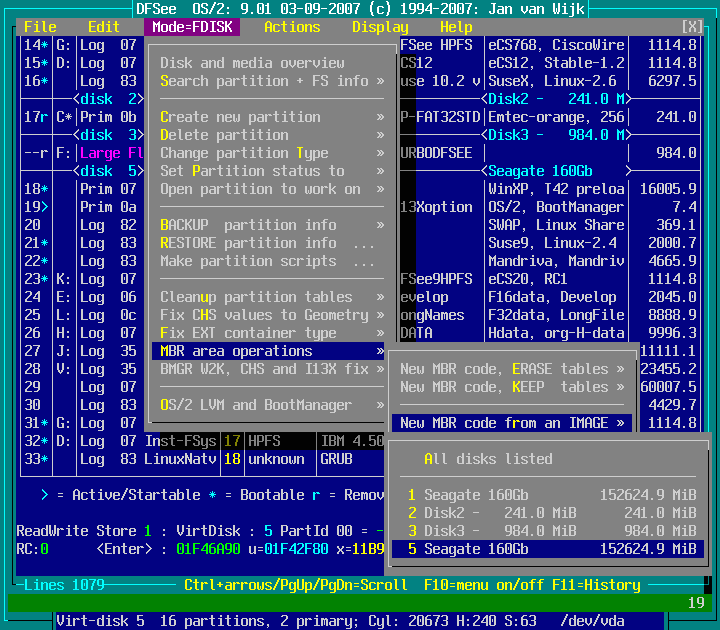Open the Edit menu
The width and height of the screenshot is (720, 630).
[104, 27]
